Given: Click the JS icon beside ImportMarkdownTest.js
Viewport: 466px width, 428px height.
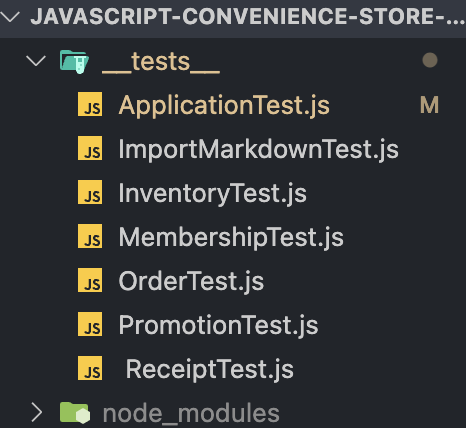Looking at the screenshot, I should point(90,148).
